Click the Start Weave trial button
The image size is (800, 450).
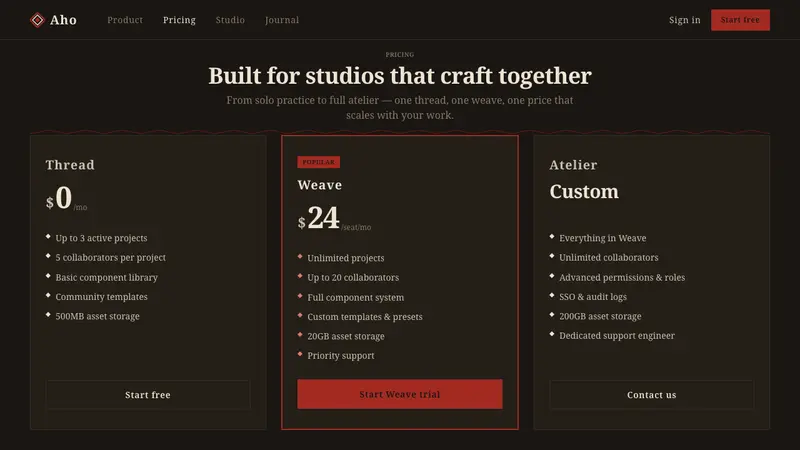click(399, 394)
